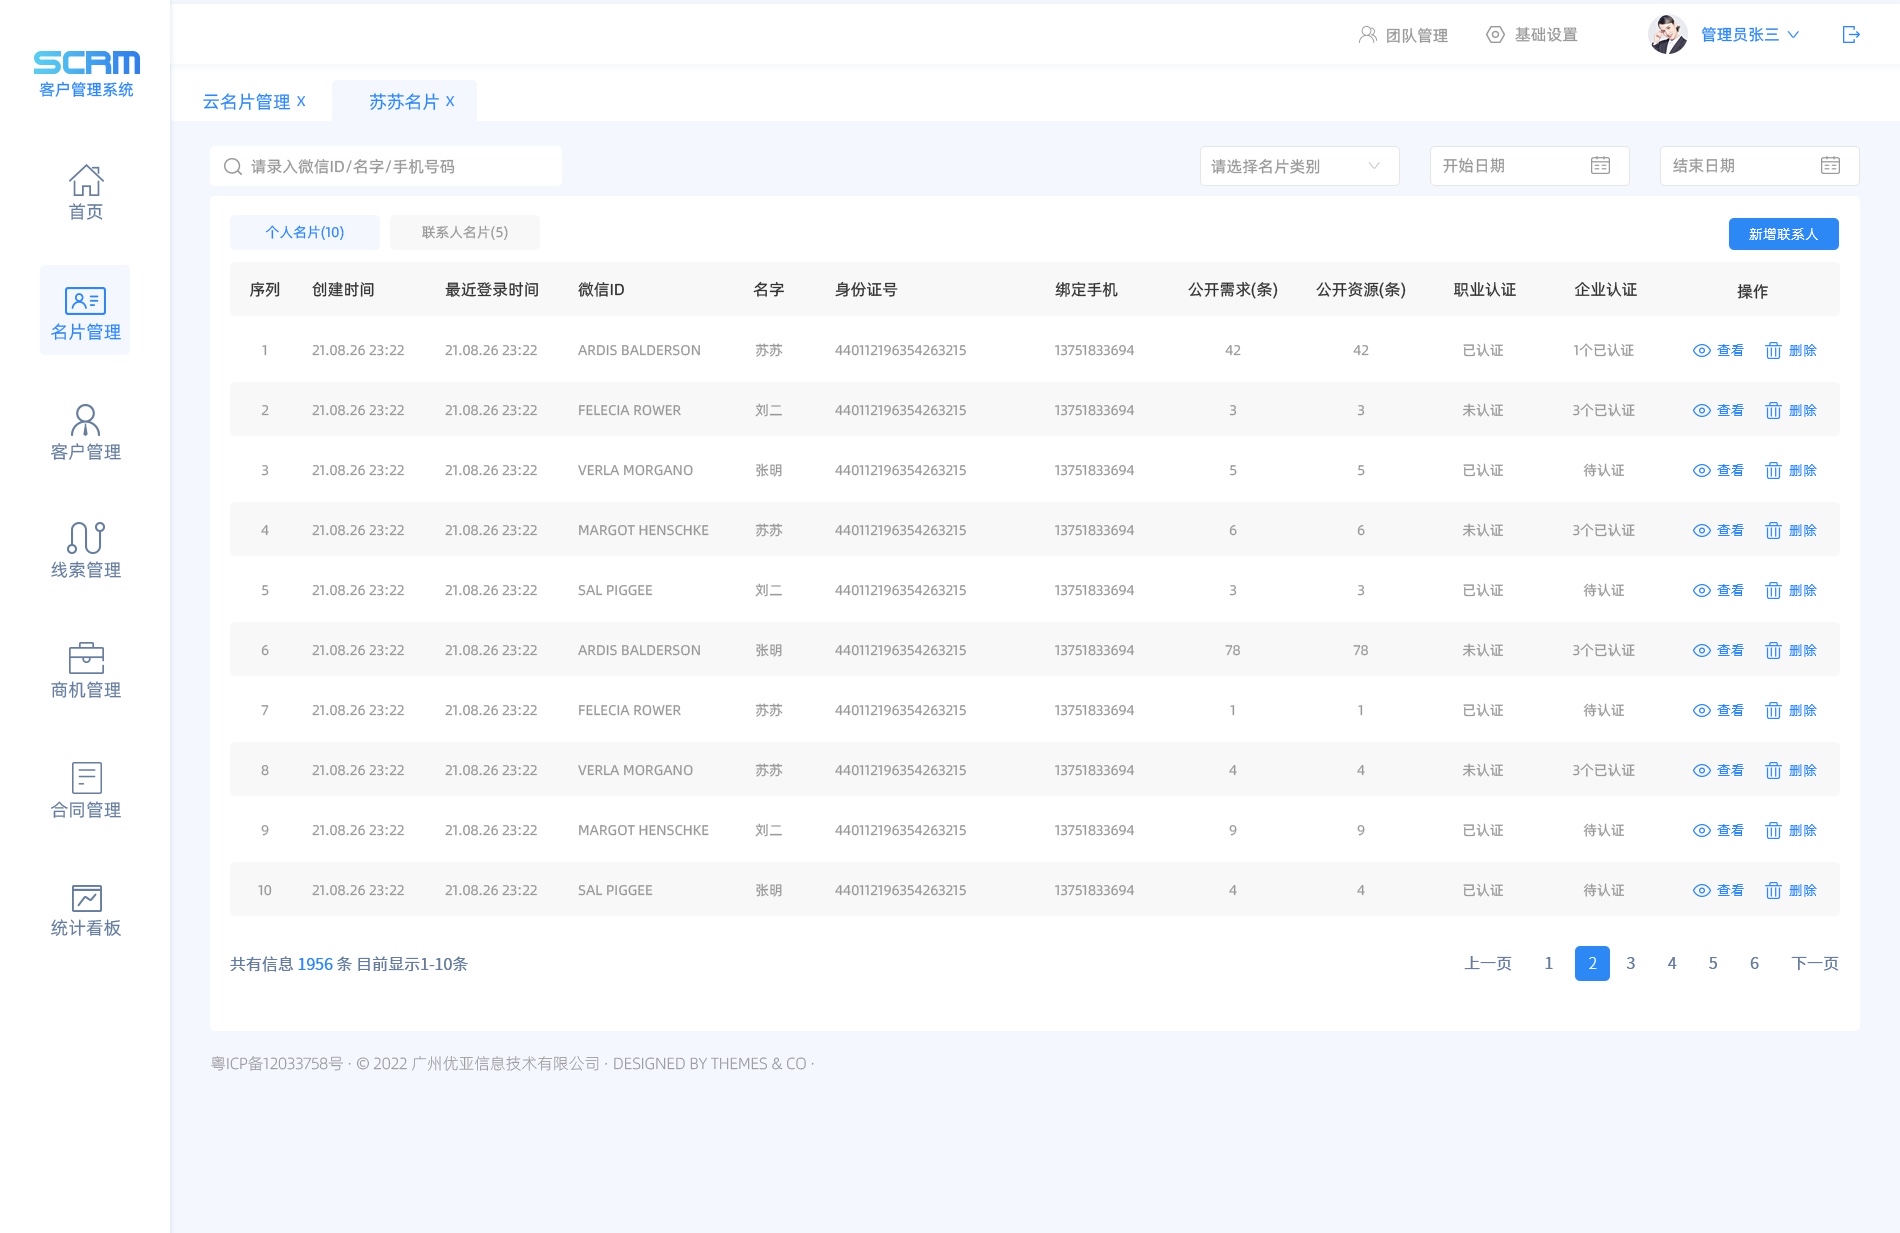Click the 粤ICP备12033758号 footer text

tap(277, 1064)
